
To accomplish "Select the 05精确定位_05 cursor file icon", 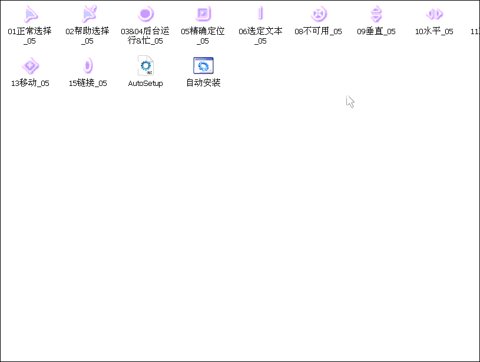I will [203, 14].
